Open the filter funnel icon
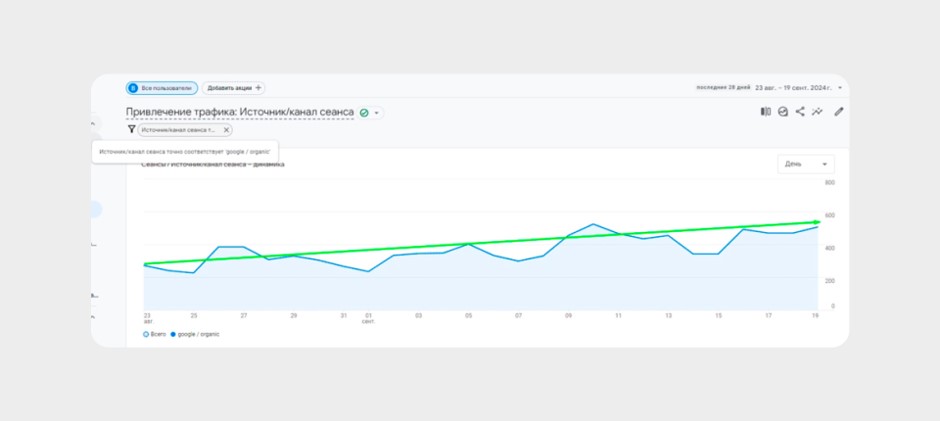Image resolution: width=940 pixels, height=421 pixels. [x=131, y=129]
